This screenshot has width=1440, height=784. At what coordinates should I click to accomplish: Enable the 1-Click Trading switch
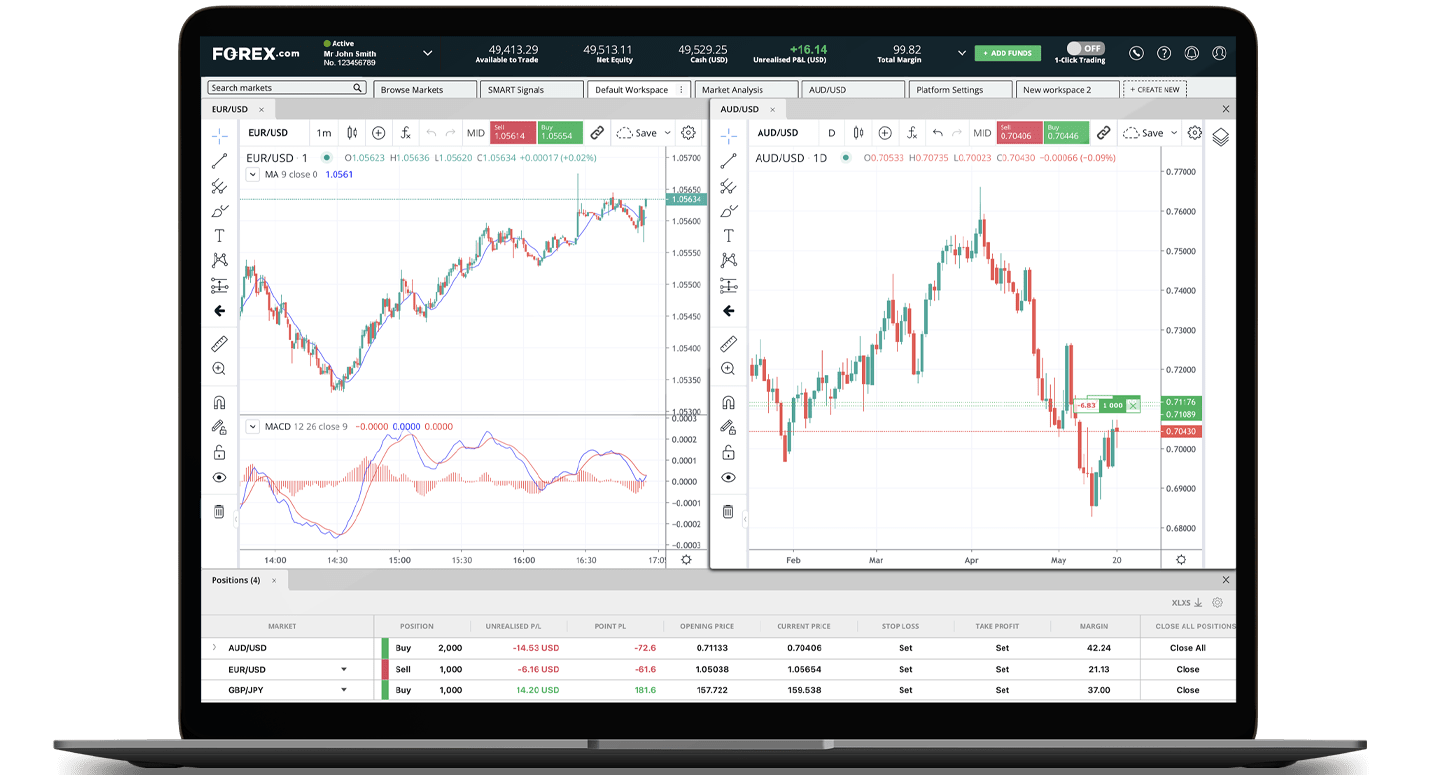point(1084,47)
